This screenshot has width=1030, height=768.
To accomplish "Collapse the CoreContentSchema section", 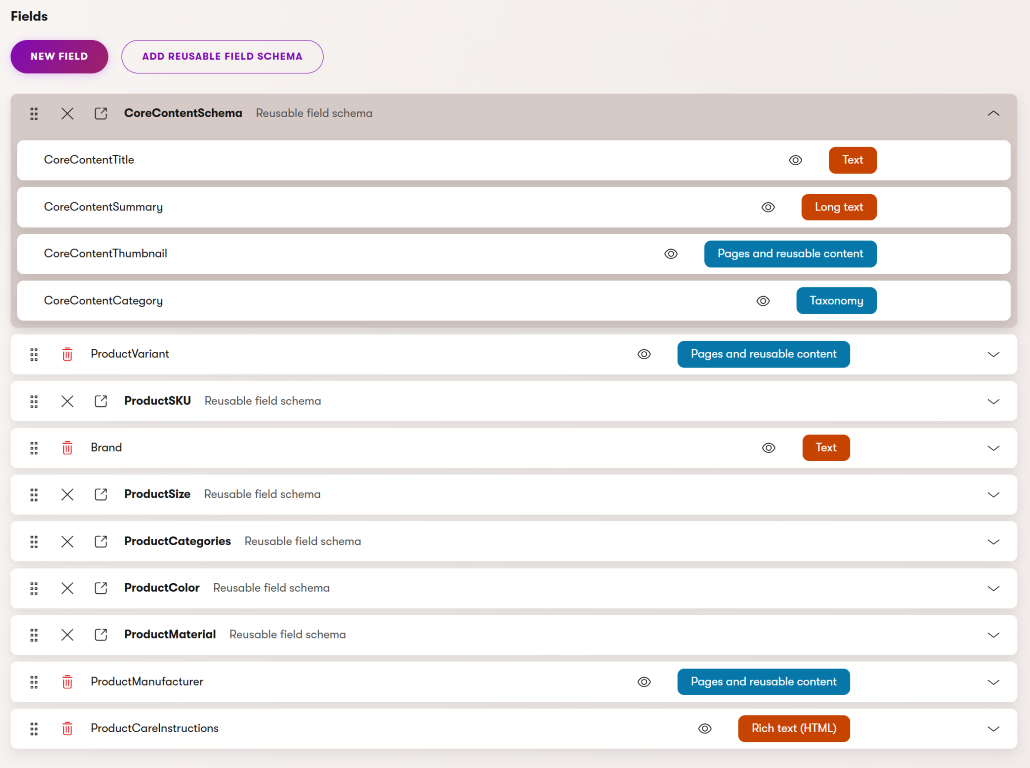I will click(993, 113).
